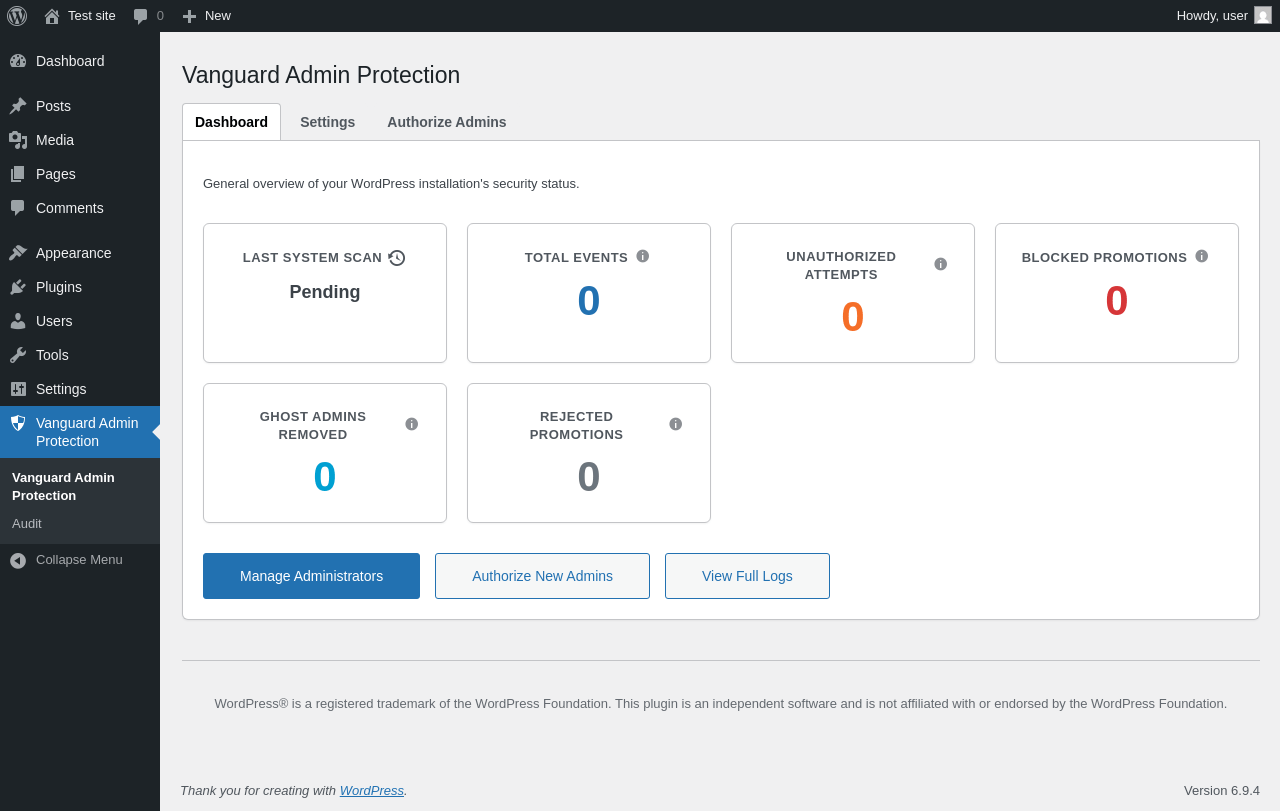
Task: Click the Manage Administrators button
Action: coord(311,576)
